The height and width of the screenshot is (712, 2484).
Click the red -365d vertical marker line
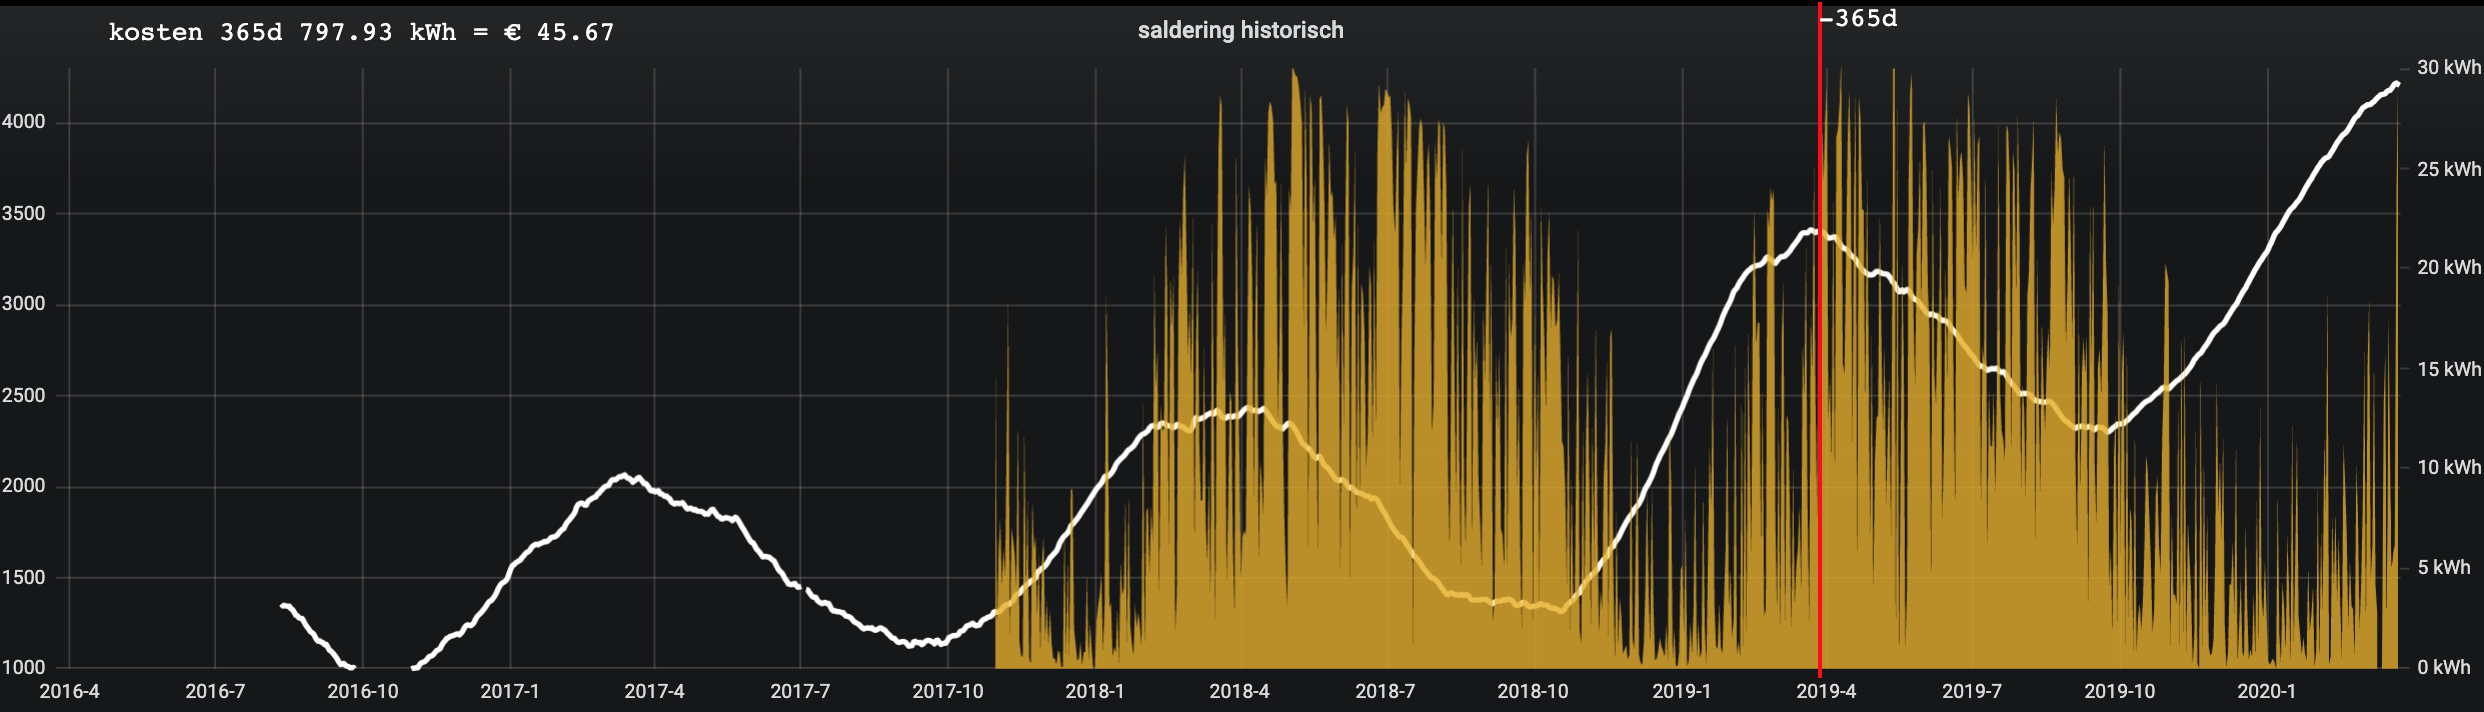tap(1819, 400)
